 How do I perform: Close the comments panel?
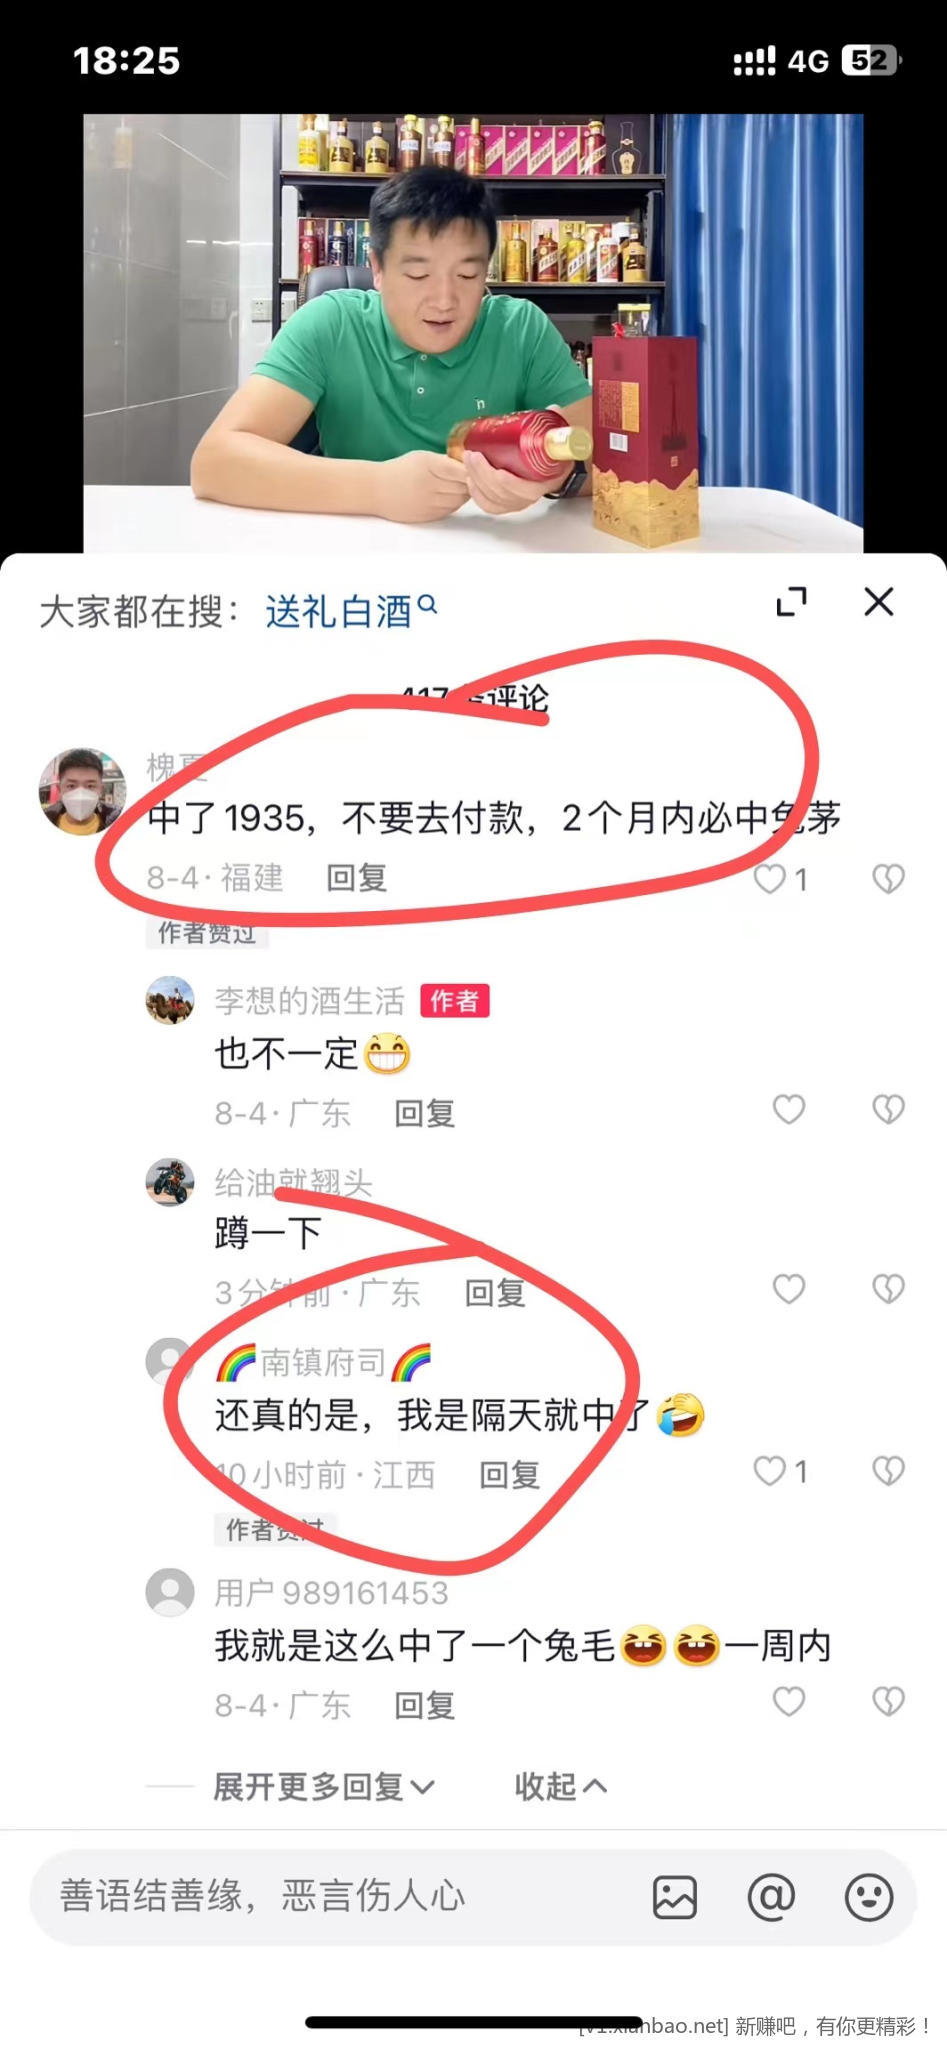coord(879,602)
